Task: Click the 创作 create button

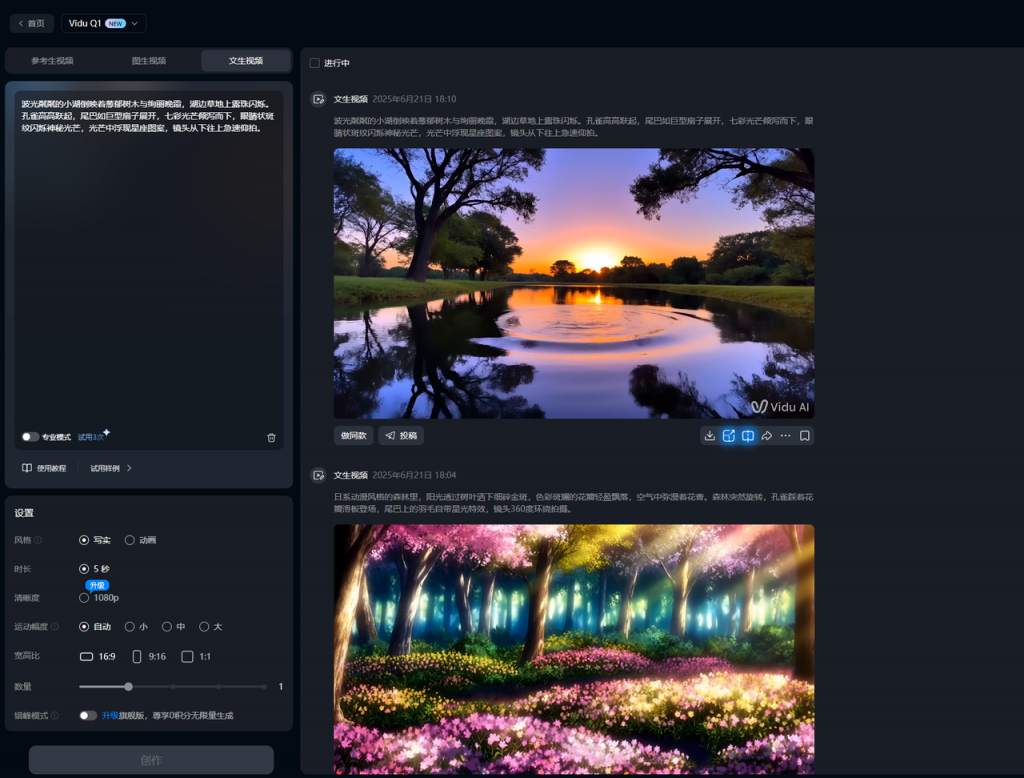Action: [x=151, y=760]
